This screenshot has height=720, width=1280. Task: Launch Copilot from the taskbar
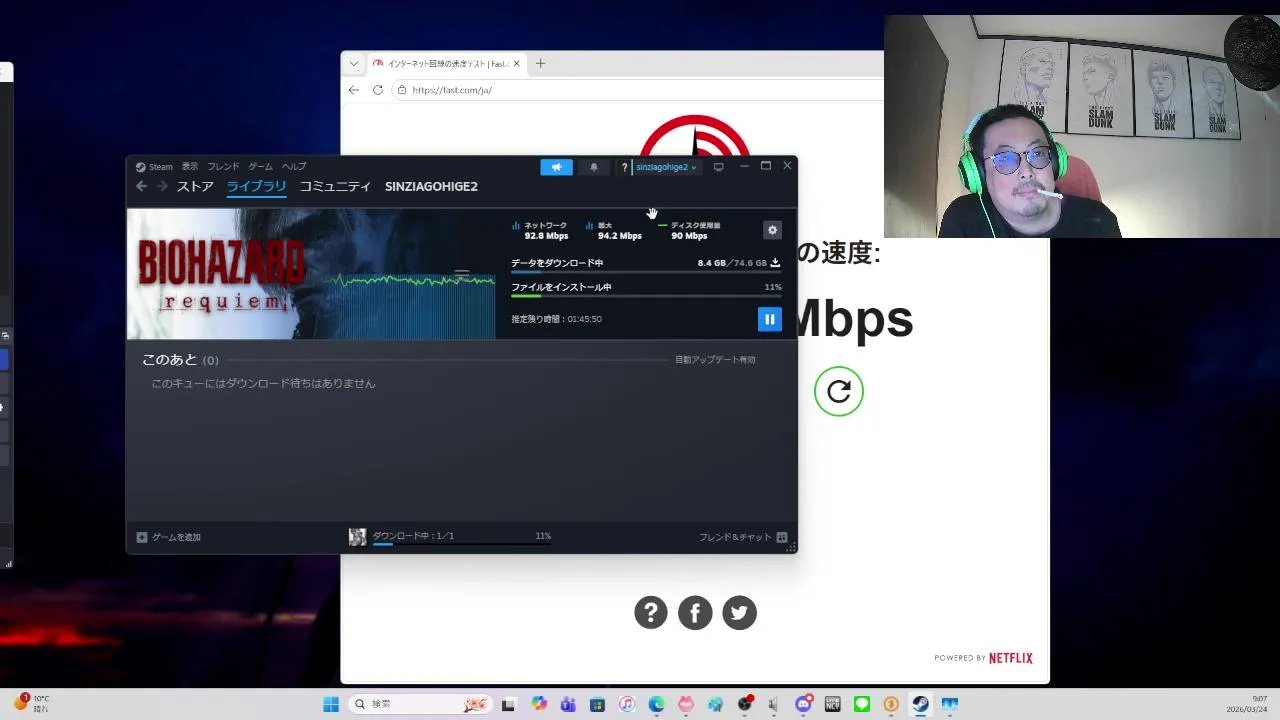[x=539, y=704]
